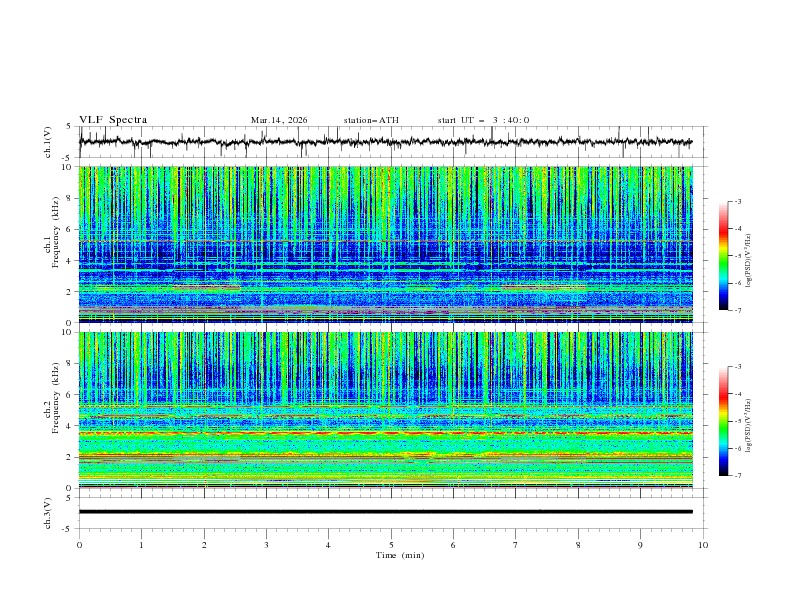Click the "-7" tick on ch.1 colorbar
The width and height of the screenshot is (792, 612).
[738, 310]
